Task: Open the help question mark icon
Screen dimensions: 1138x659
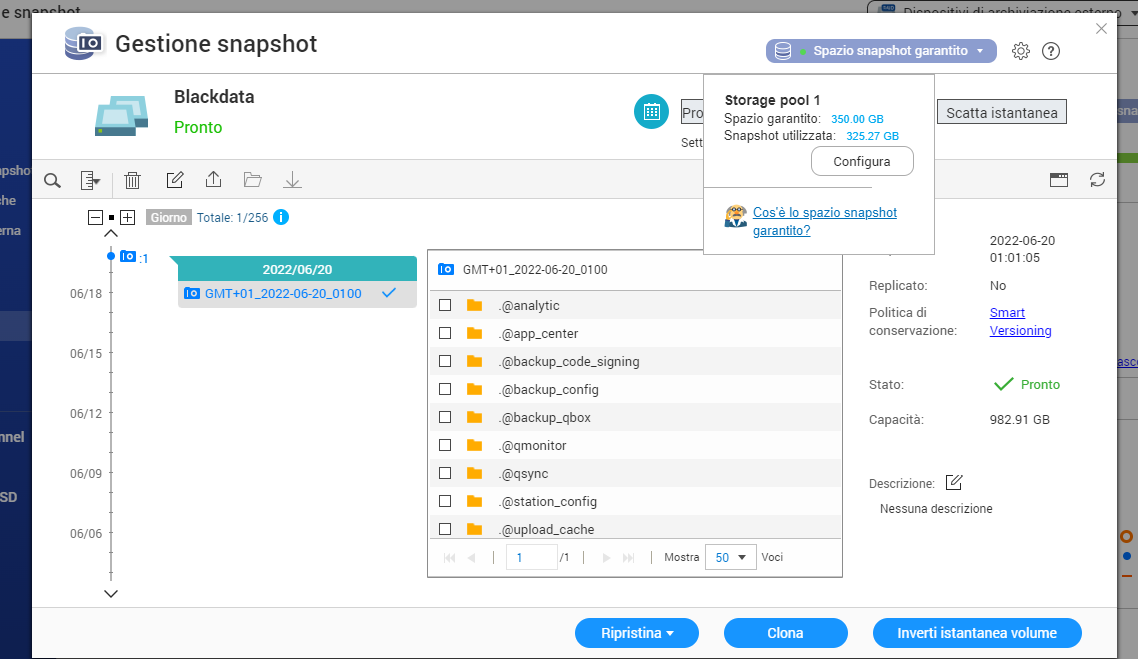Action: tap(1050, 51)
